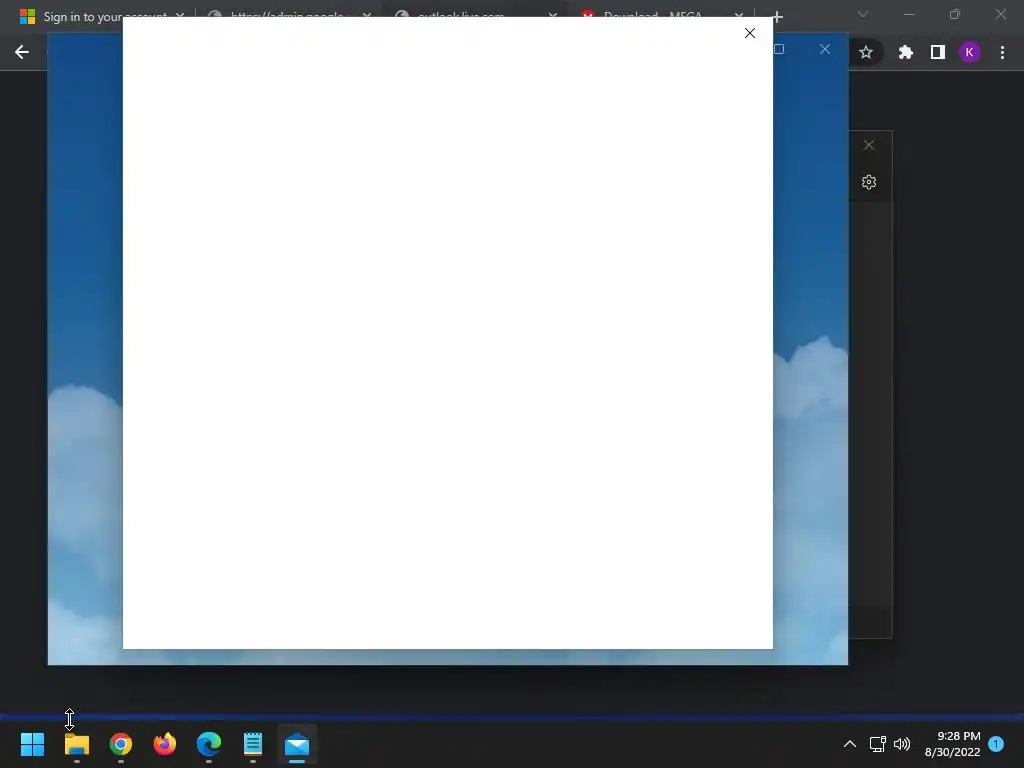The height and width of the screenshot is (768, 1024).
Task: Open File Explorer from taskbar
Action: pos(76,744)
